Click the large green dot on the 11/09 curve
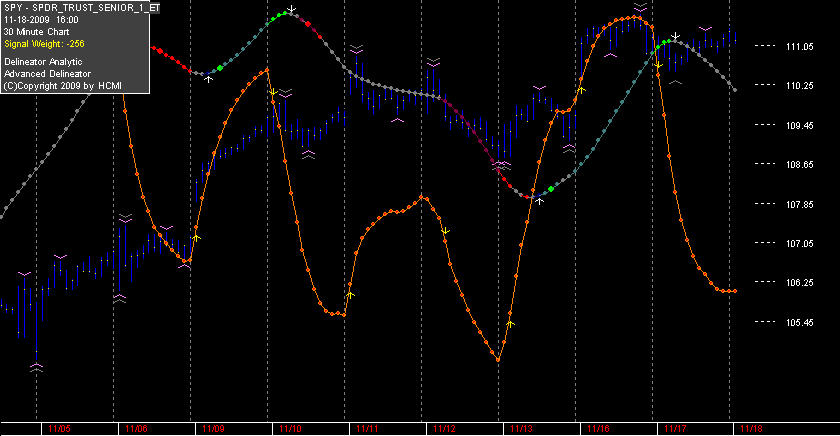Image resolution: width=840 pixels, height=436 pixels. (220, 68)
